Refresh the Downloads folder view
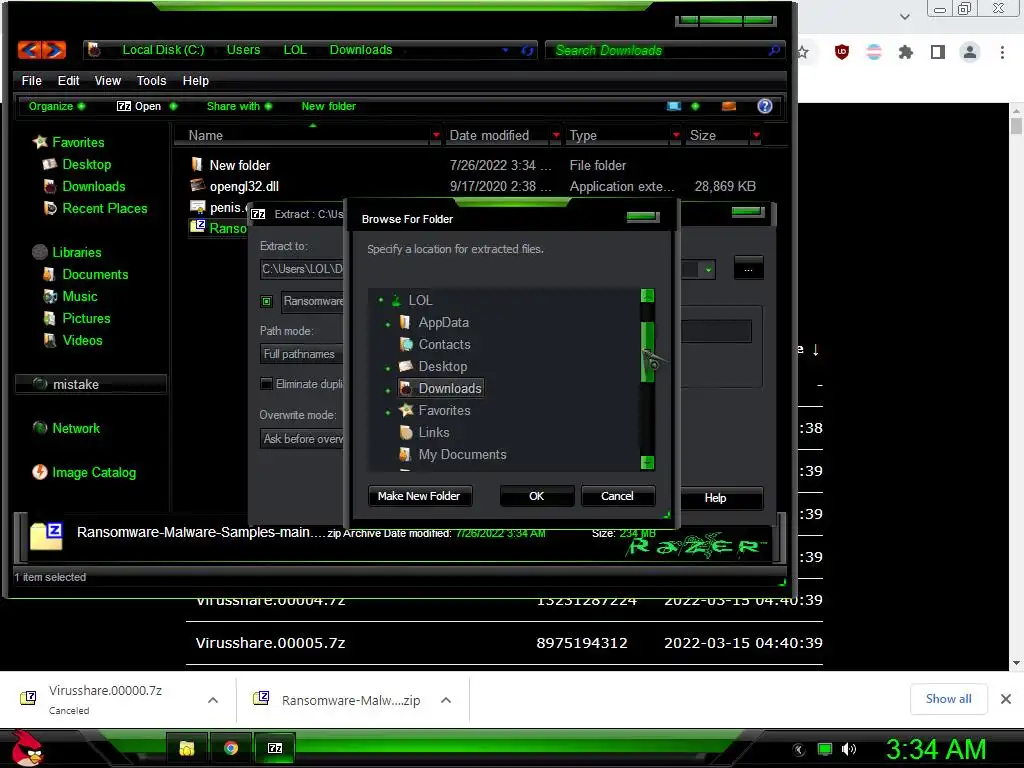This screenshot has height=768, width=1024. click(527, 50)
